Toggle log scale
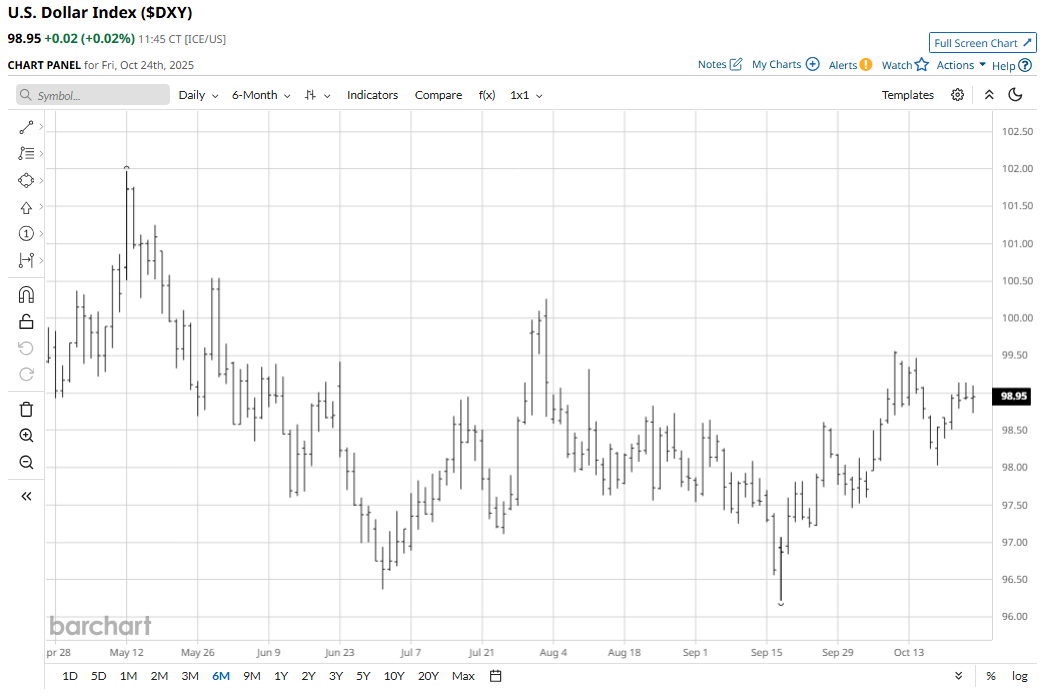 coord(1020,676)
